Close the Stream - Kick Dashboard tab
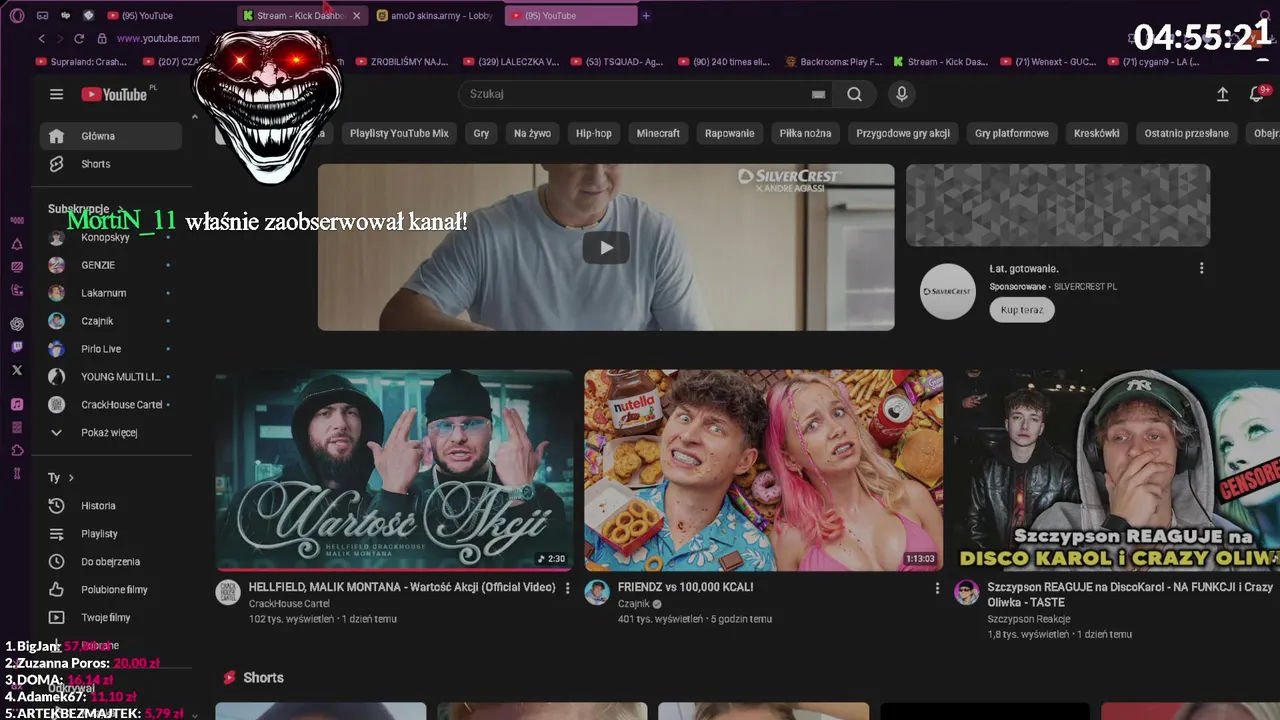 (356, 16)
